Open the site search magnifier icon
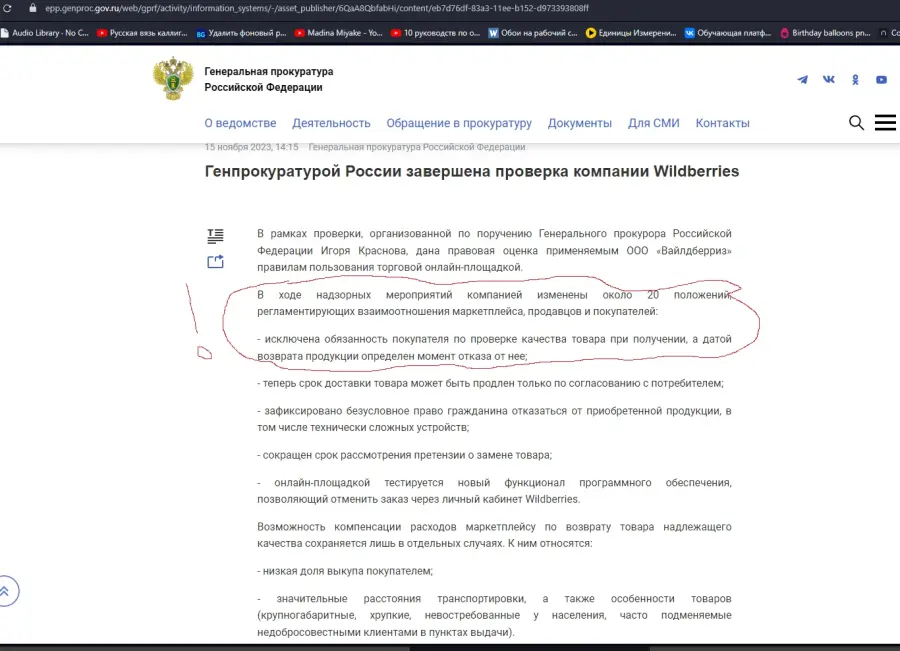 856,122
